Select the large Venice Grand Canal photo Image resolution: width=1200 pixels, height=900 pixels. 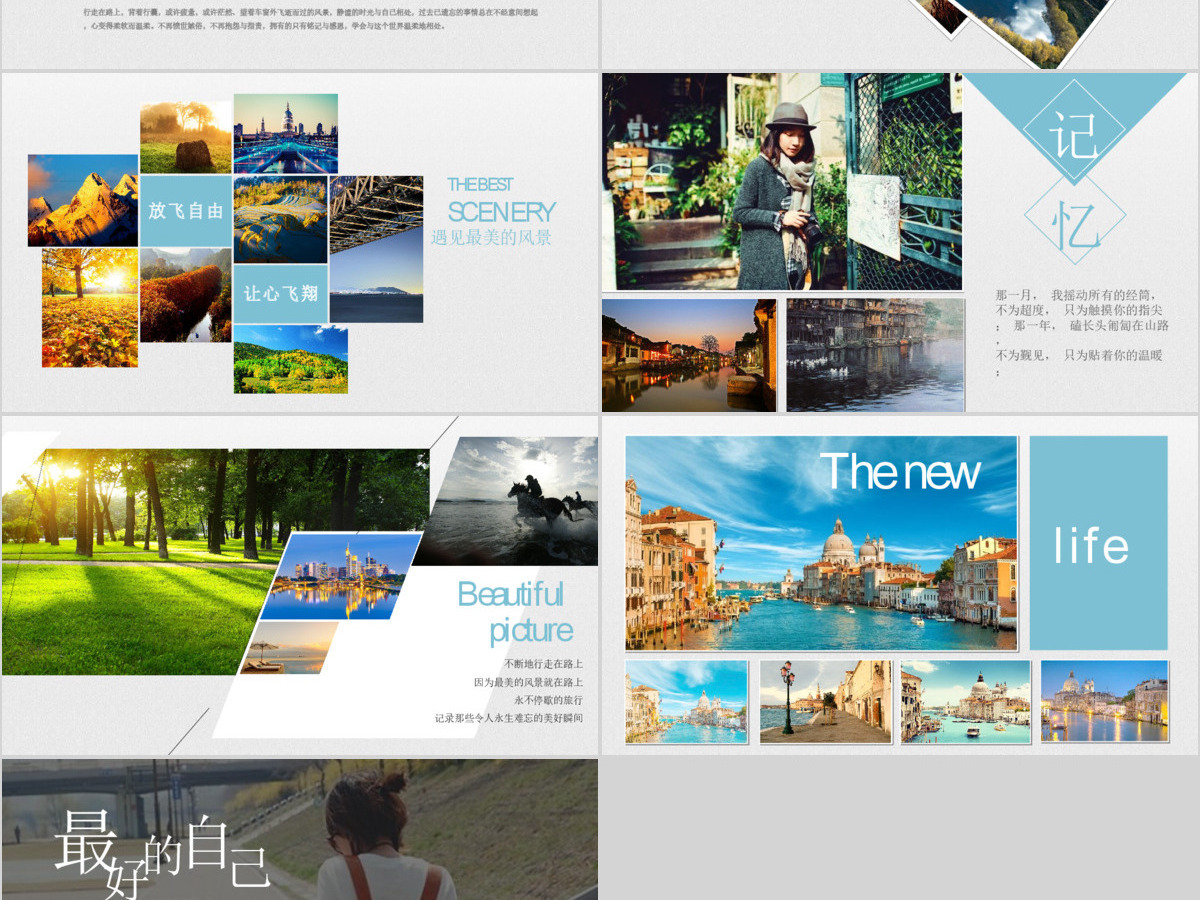coord(821,543)
